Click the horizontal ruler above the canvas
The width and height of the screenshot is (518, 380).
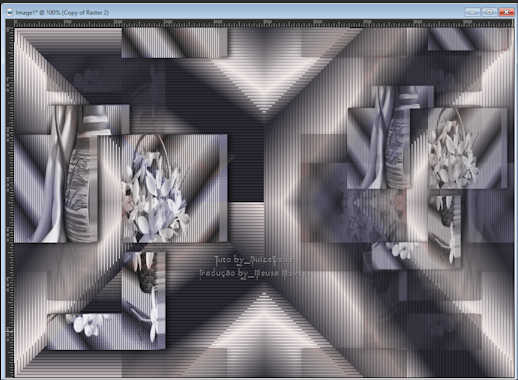(263, 23)
